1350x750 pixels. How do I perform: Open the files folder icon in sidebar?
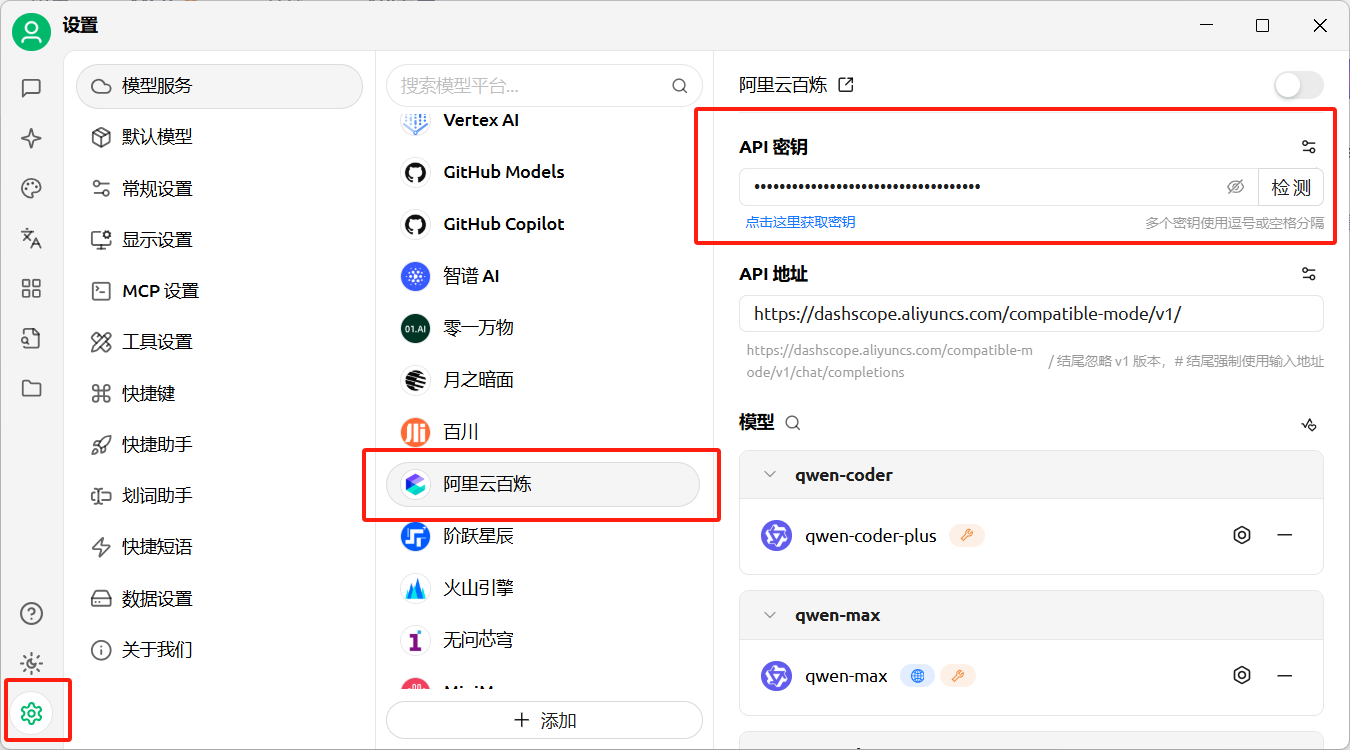pyautogui.click(x=31, y=388)
